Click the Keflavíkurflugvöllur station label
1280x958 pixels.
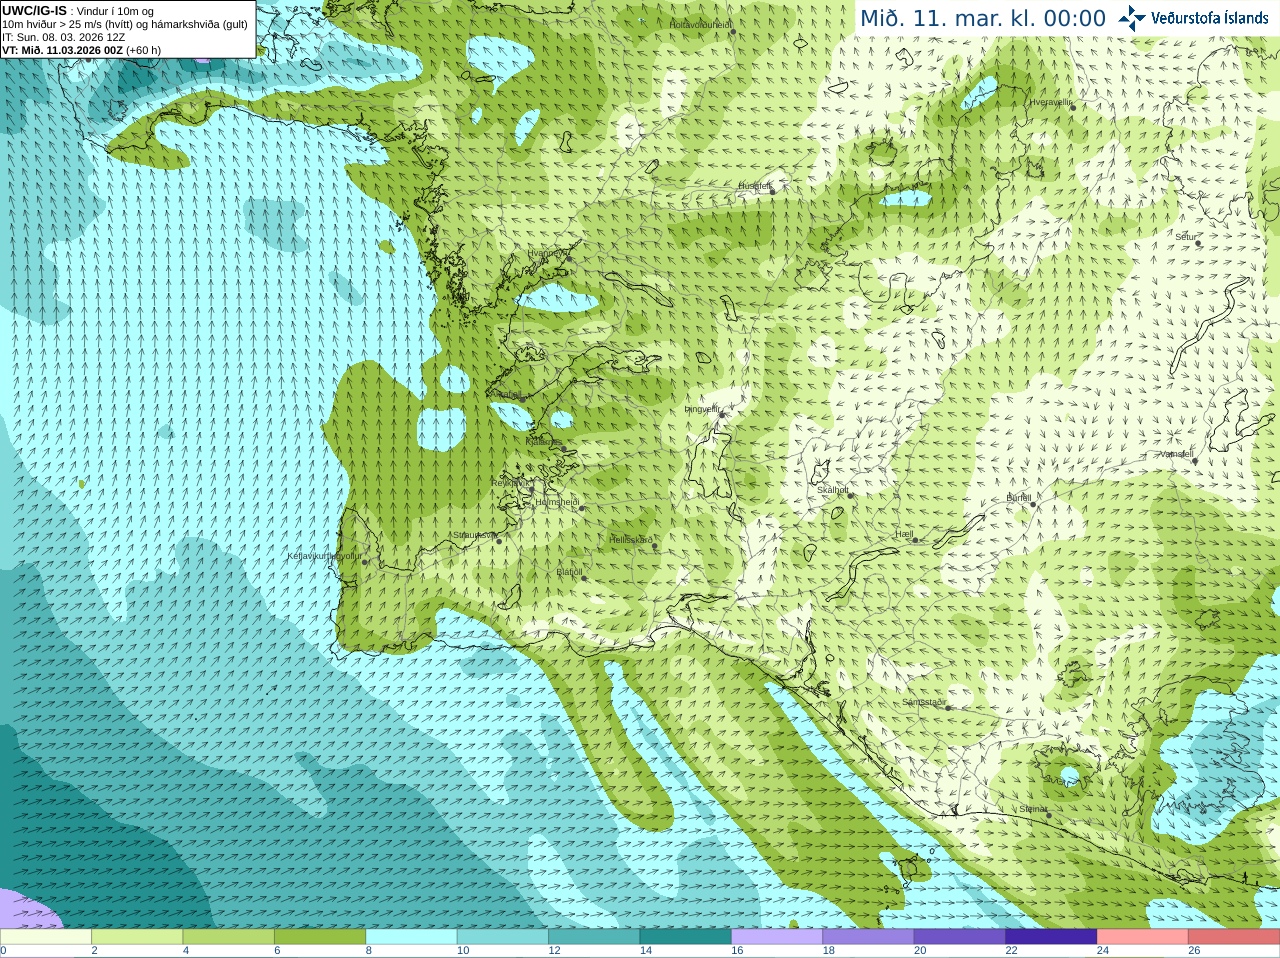click(325, 556)
